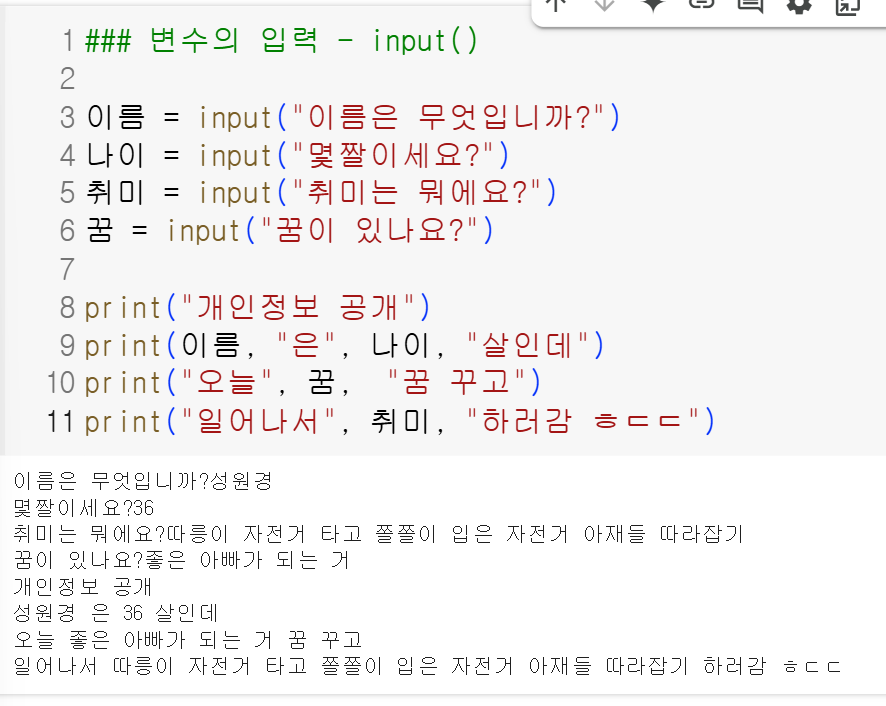Click the variable '나이' on line 4
Screen dimensions: 886x706
coord(116,155)
